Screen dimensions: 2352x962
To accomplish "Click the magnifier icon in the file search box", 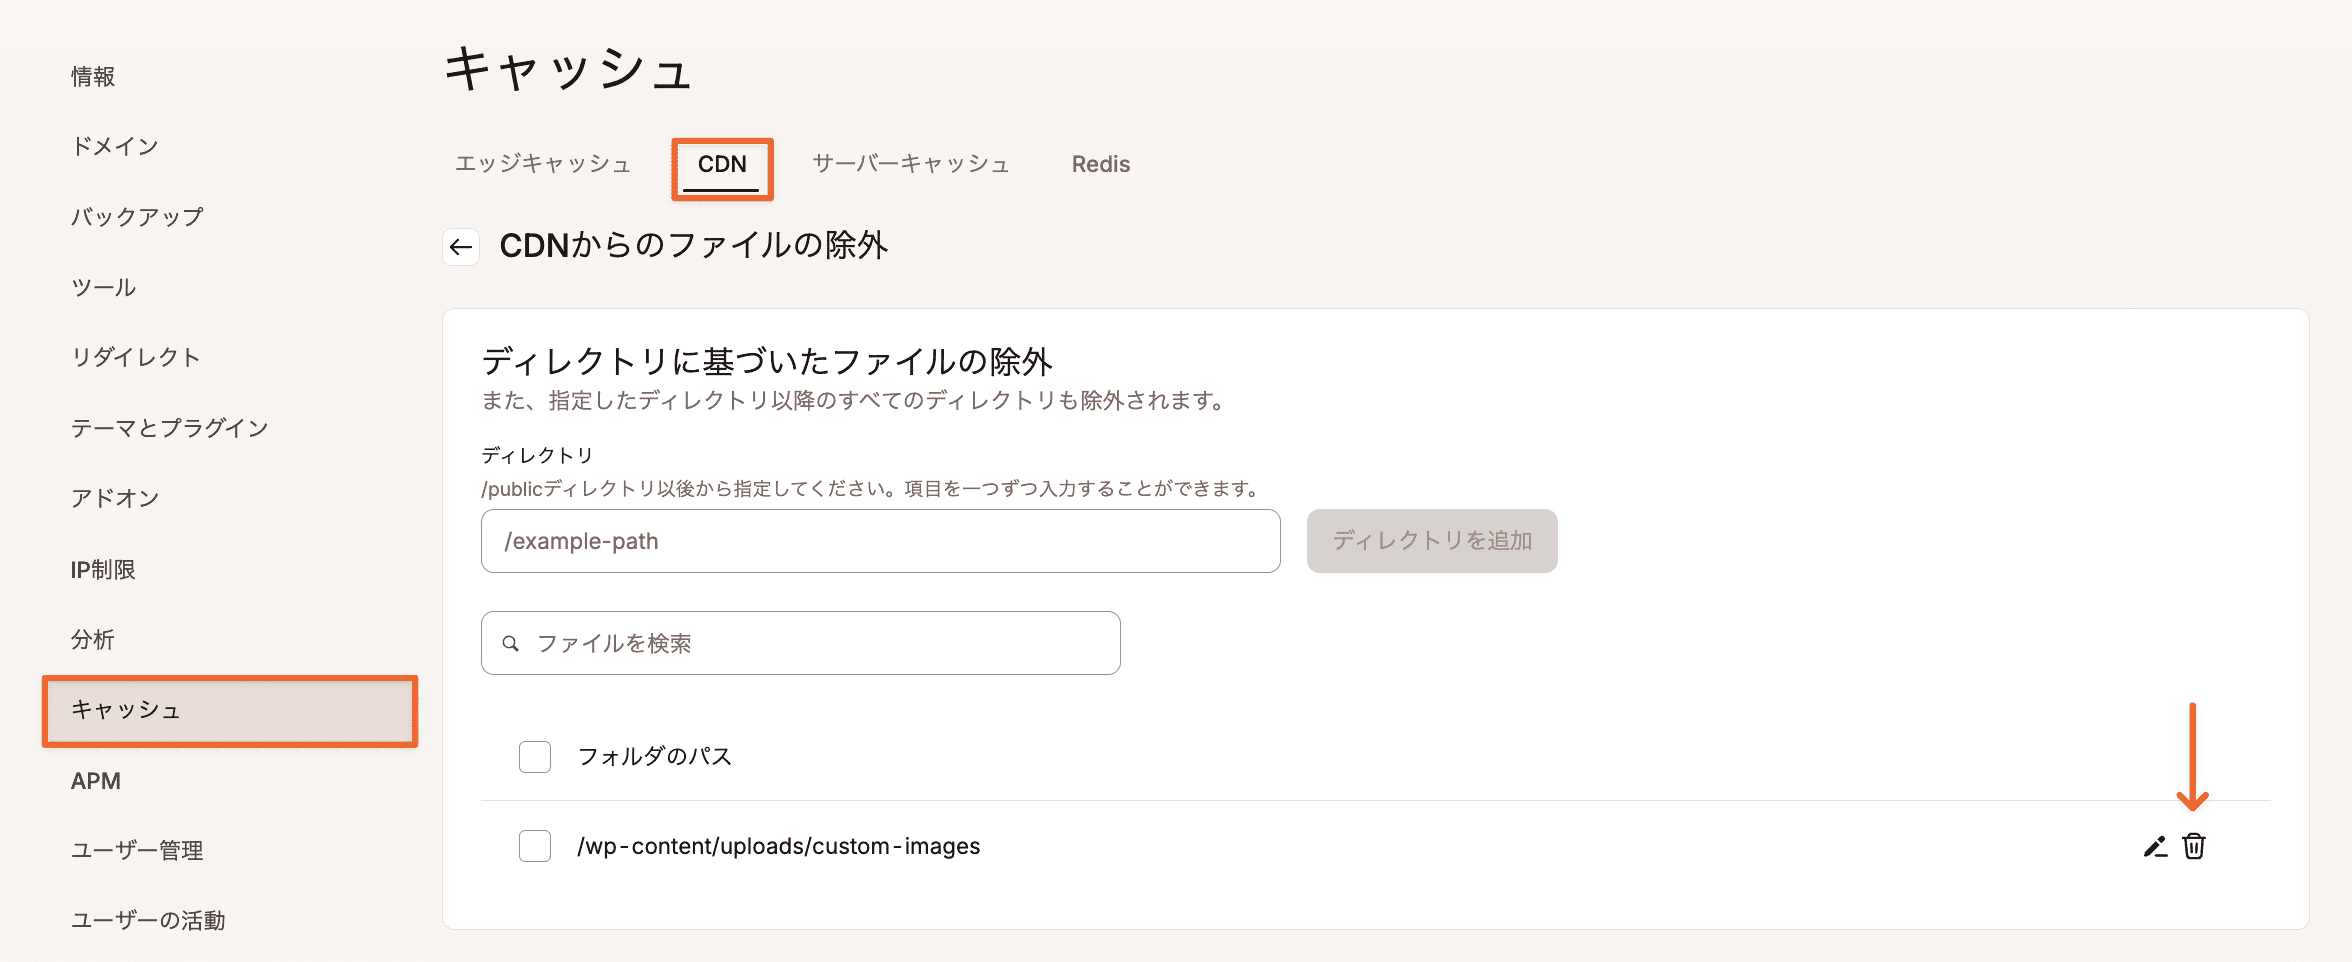I will 510,643.
